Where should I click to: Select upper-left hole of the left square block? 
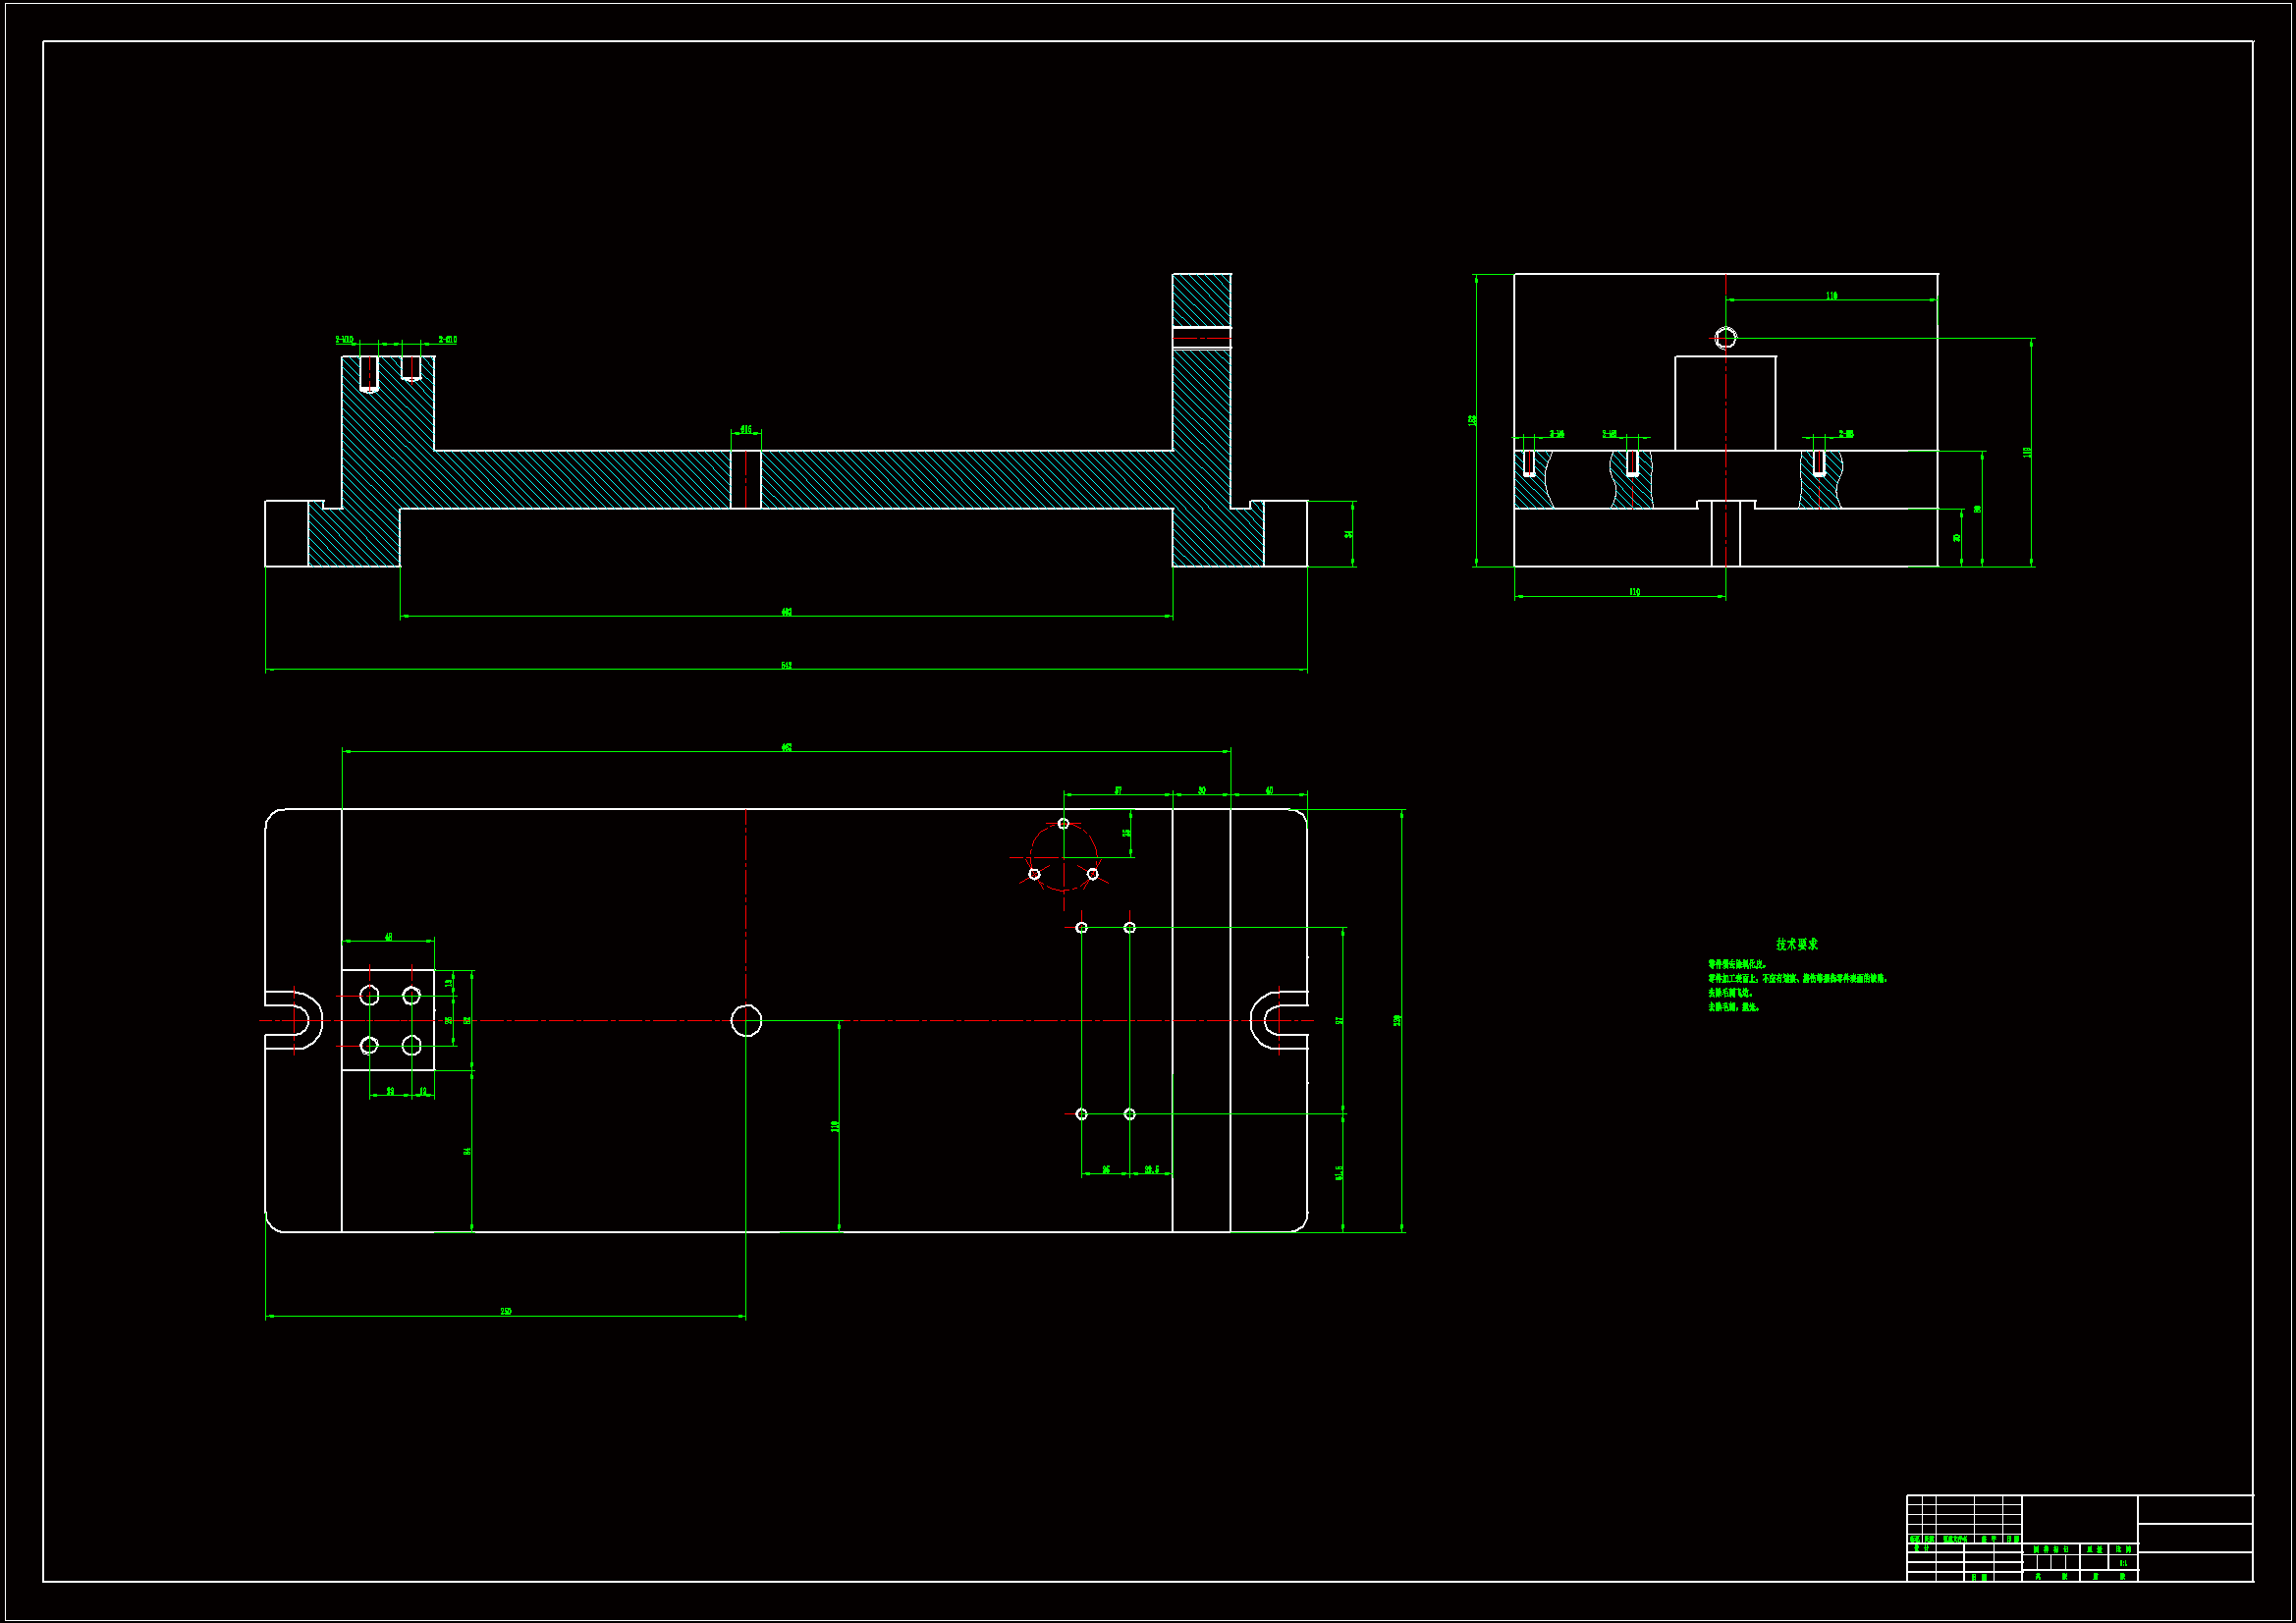369,995
